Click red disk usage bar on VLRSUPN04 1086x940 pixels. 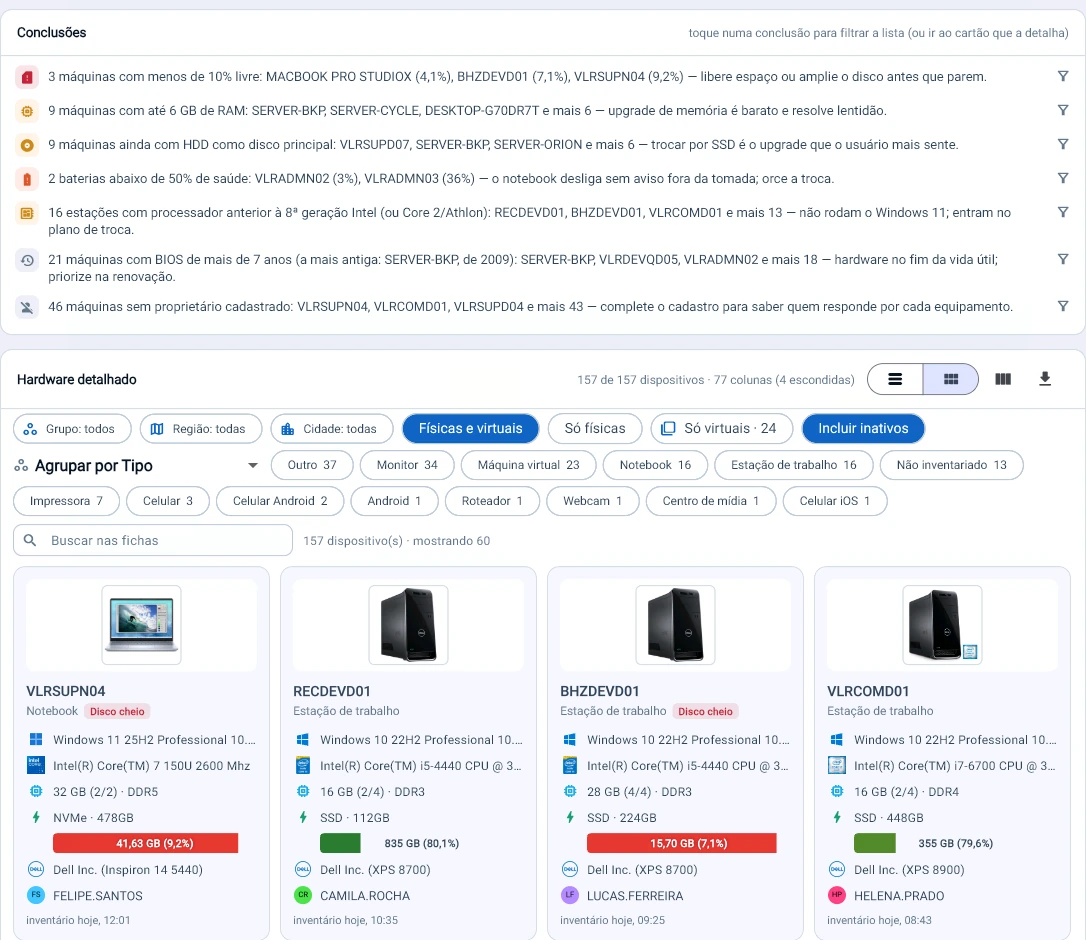coord(145,843)
